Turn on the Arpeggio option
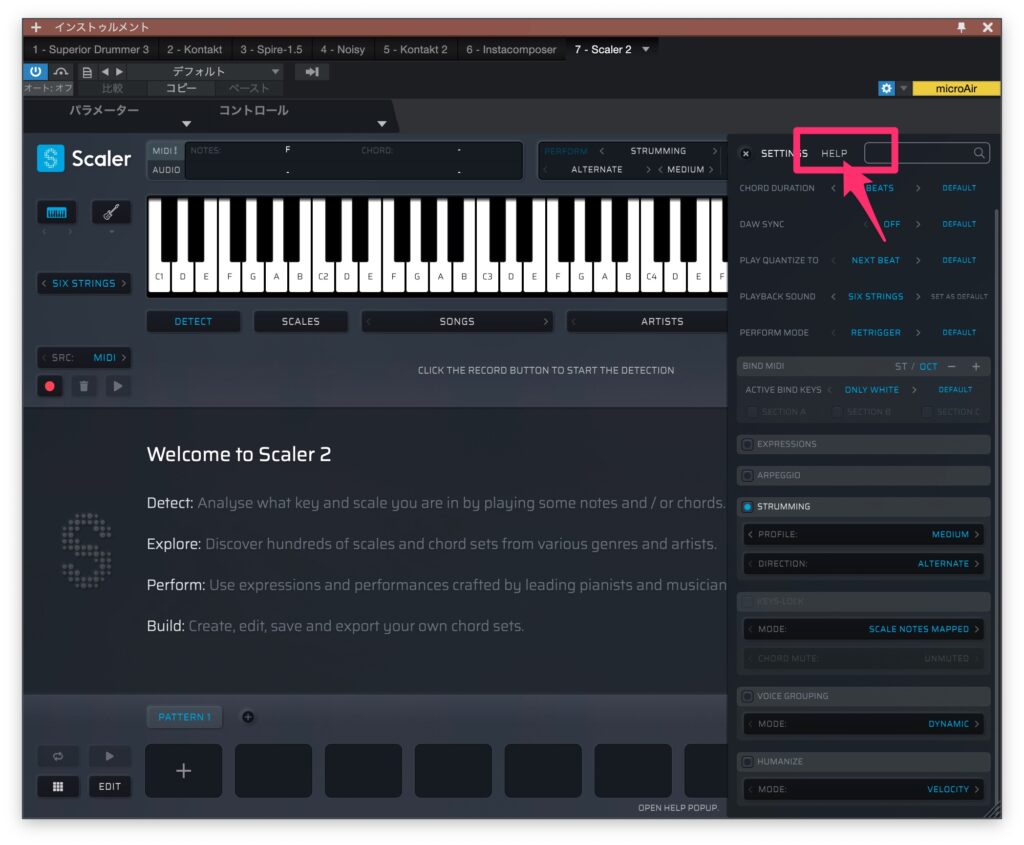1024x845 pixels. pyautogui.click(x=747, y=476)
